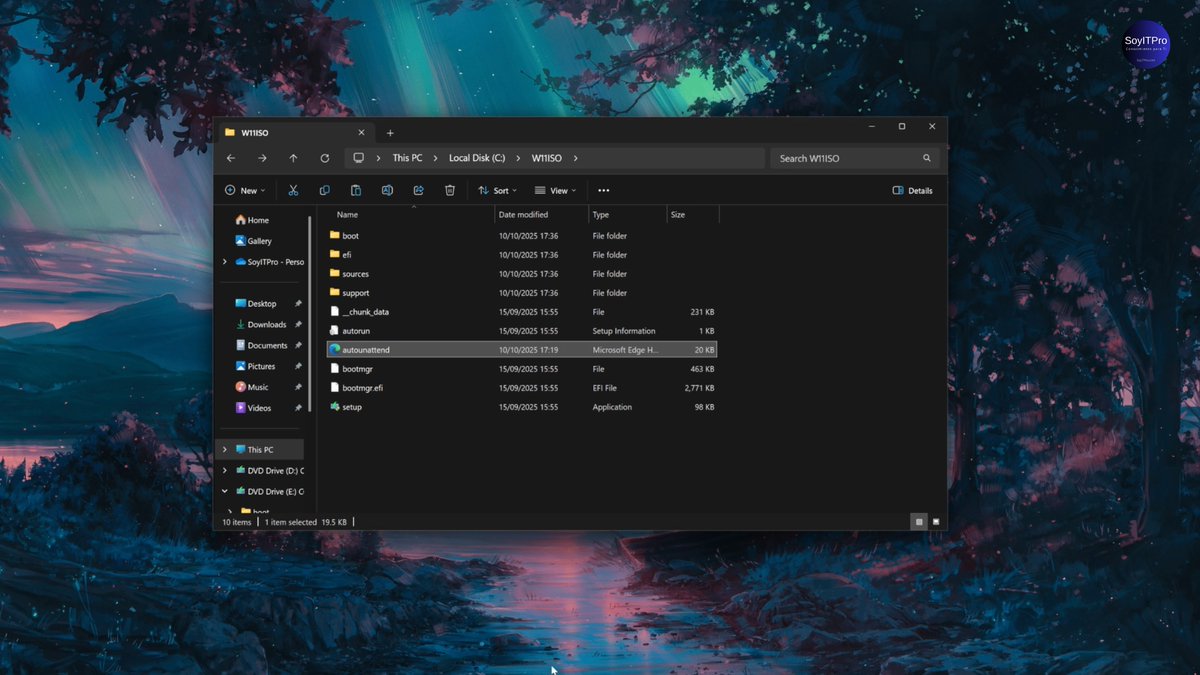
Task: Click the Copy icon in toolbar
Action: (x=324, y=190)
